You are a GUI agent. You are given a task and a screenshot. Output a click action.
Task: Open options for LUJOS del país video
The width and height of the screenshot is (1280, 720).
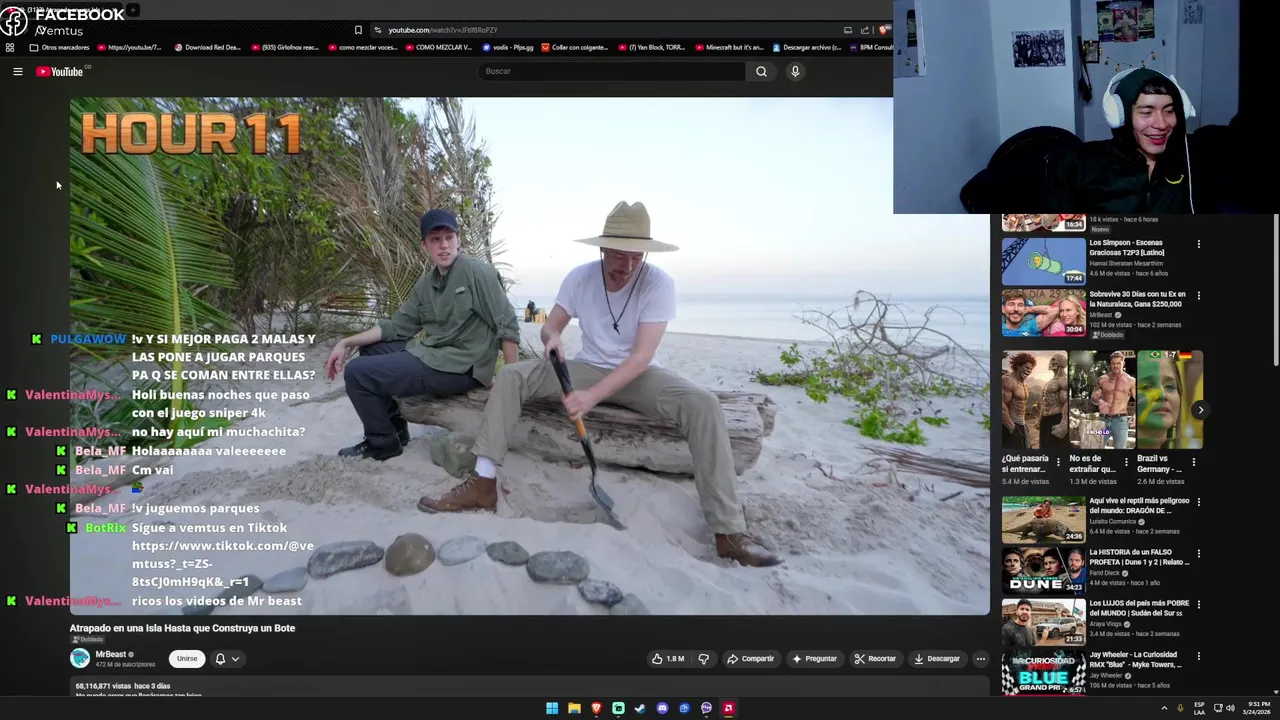pos(1199,605)
